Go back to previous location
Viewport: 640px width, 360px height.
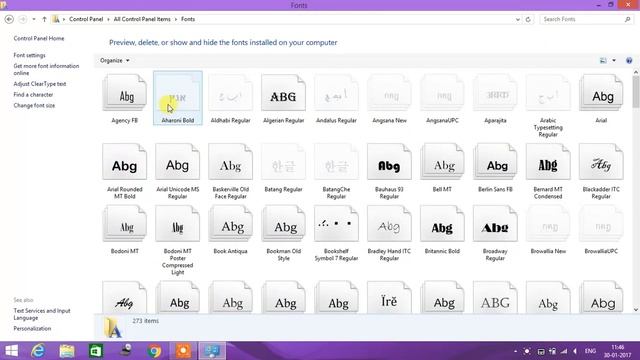[x=9, y=19]
